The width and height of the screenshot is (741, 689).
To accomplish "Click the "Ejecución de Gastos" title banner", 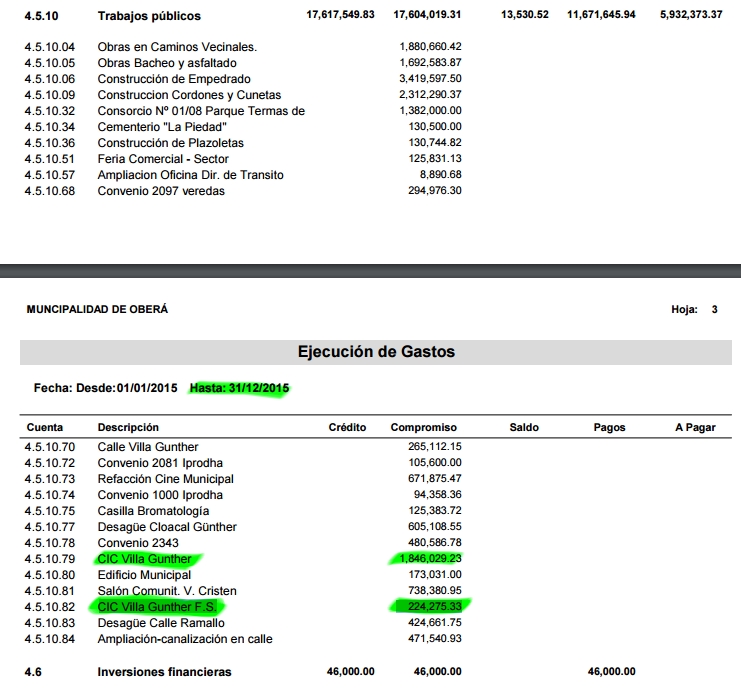I will coord(375,352).
